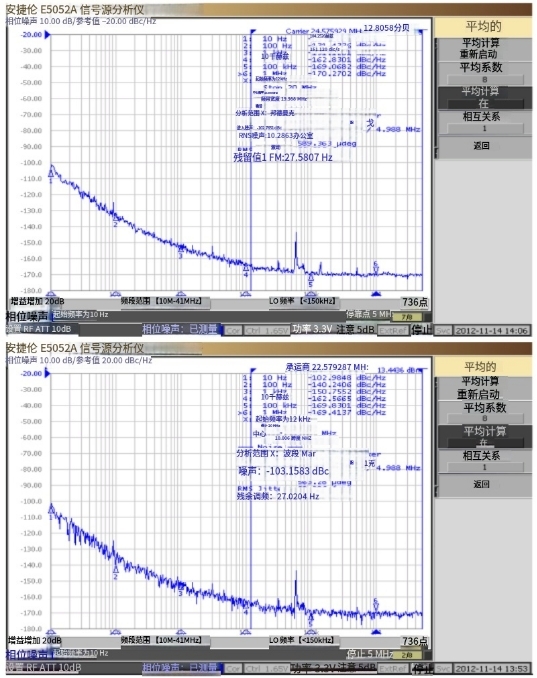Click 736点 label in 13:53 screen
The width and height of the screenshot is (537, 678).
pos(415,641)
